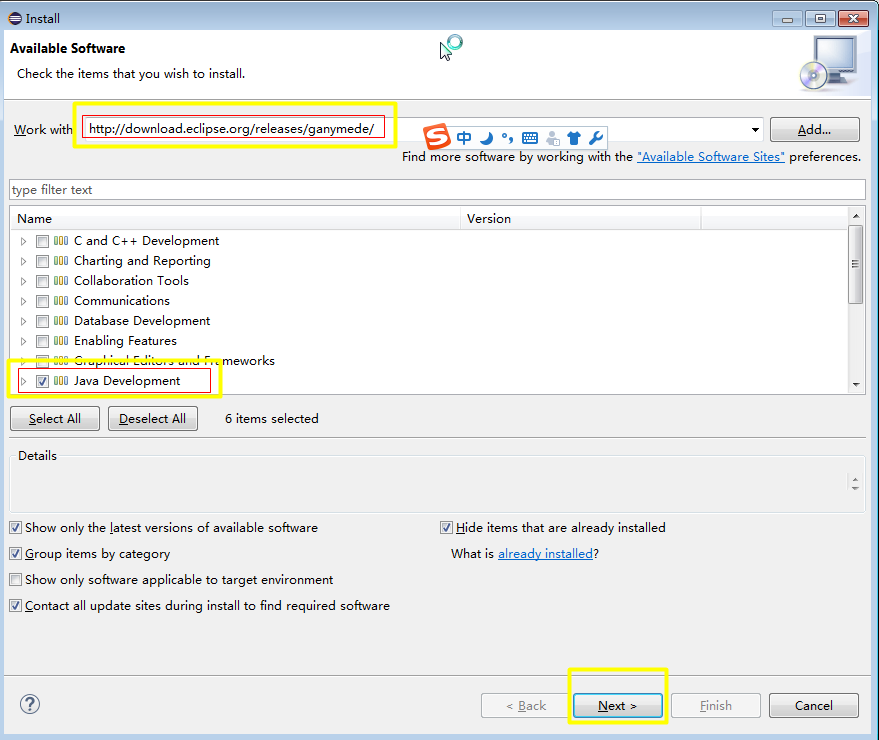Click the Charting and Reporting category icon
Screen dimensions: 879x740
pos(61,261)
